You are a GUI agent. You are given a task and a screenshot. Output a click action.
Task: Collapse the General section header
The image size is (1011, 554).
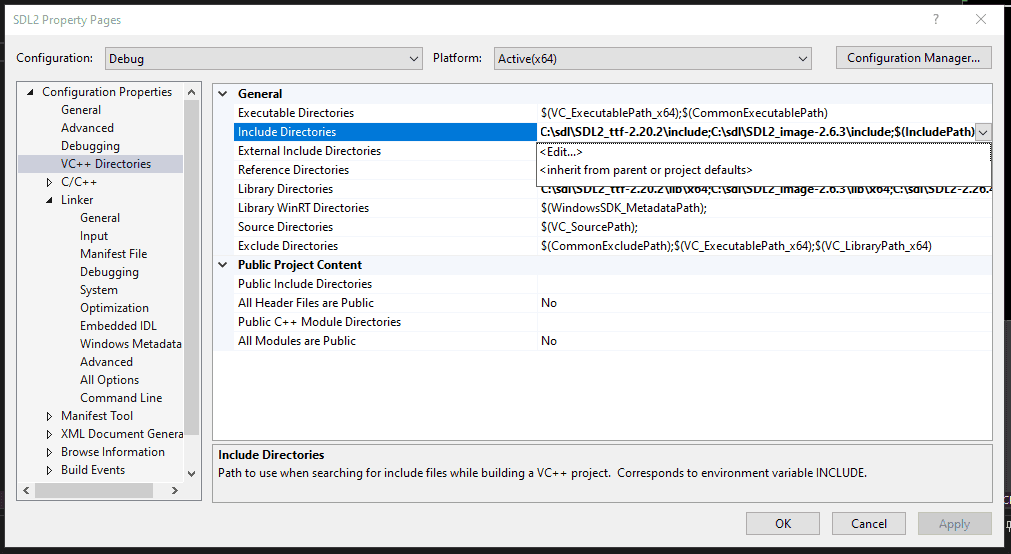click(x=223, y=94)
